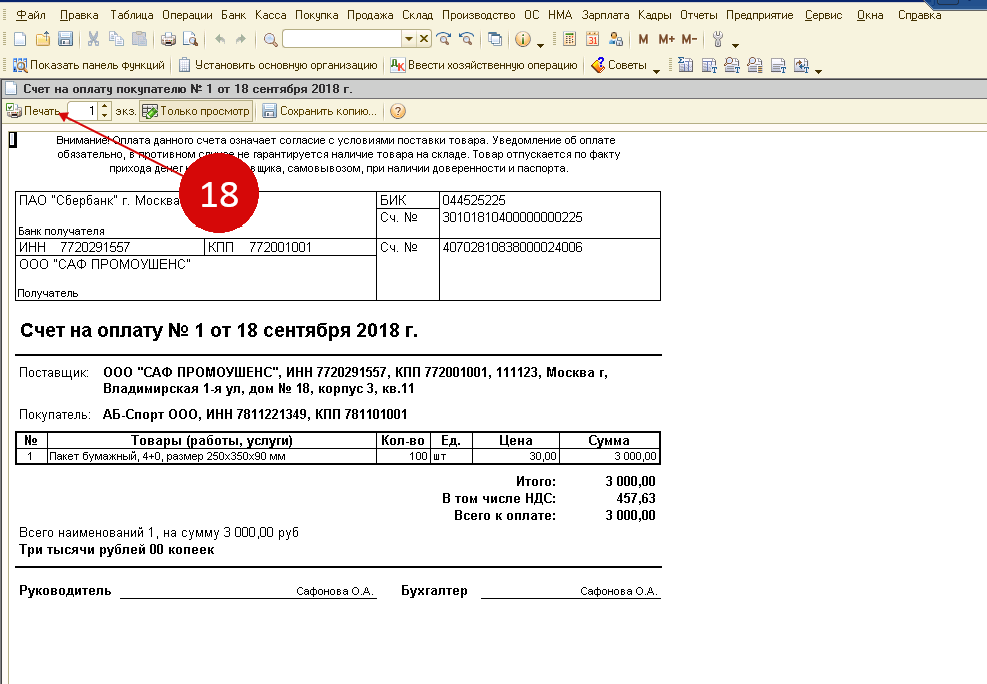Click Ввести хозяйственную операцию
The width and height of the screenshot is (987, 684).
[x=483, y=65]
